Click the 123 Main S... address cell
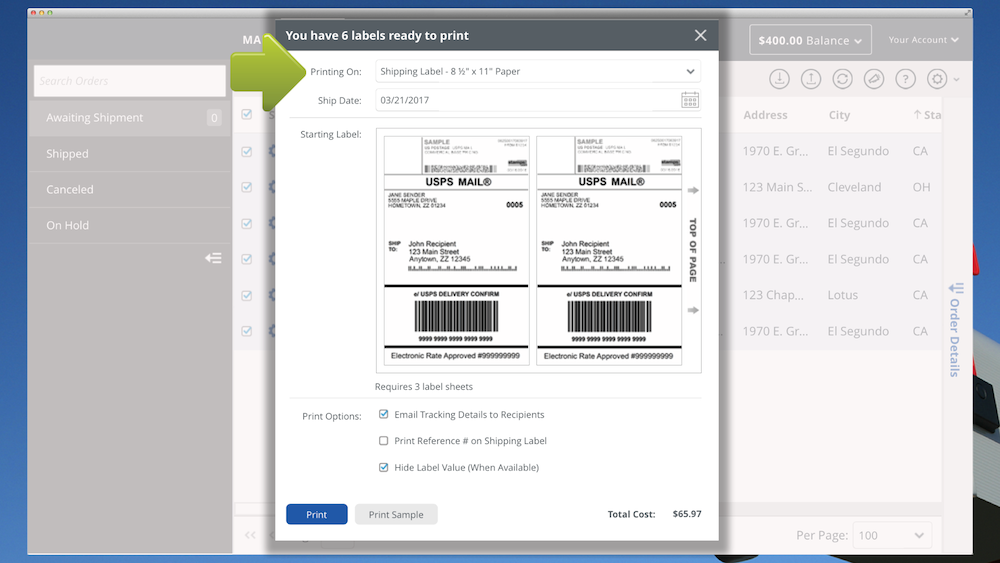This screenshot has height=563, width=1000. 777,187
